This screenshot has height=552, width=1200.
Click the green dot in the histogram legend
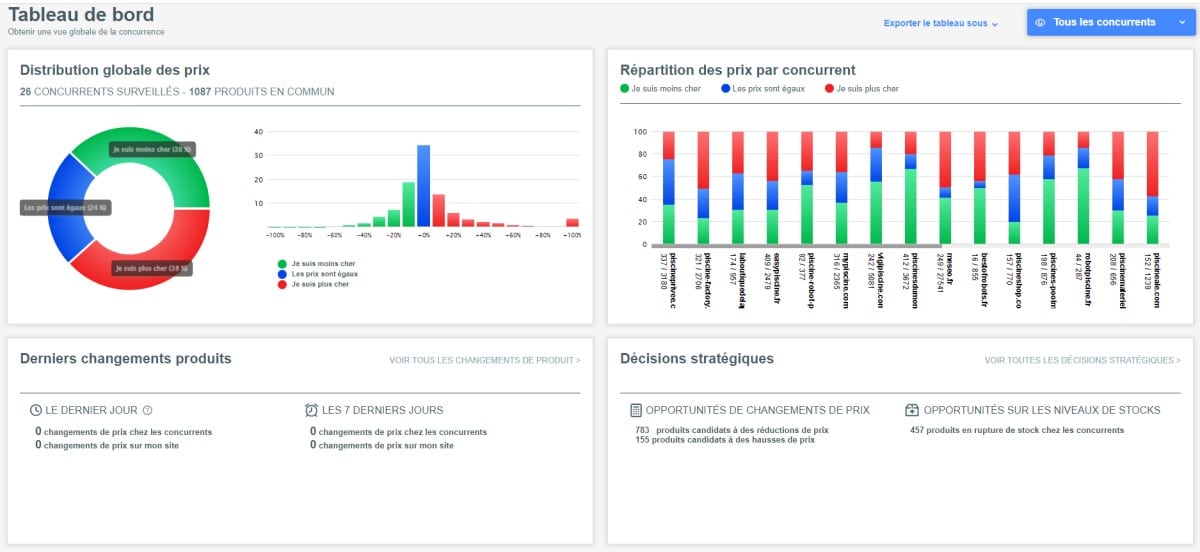tap(283, 263)
